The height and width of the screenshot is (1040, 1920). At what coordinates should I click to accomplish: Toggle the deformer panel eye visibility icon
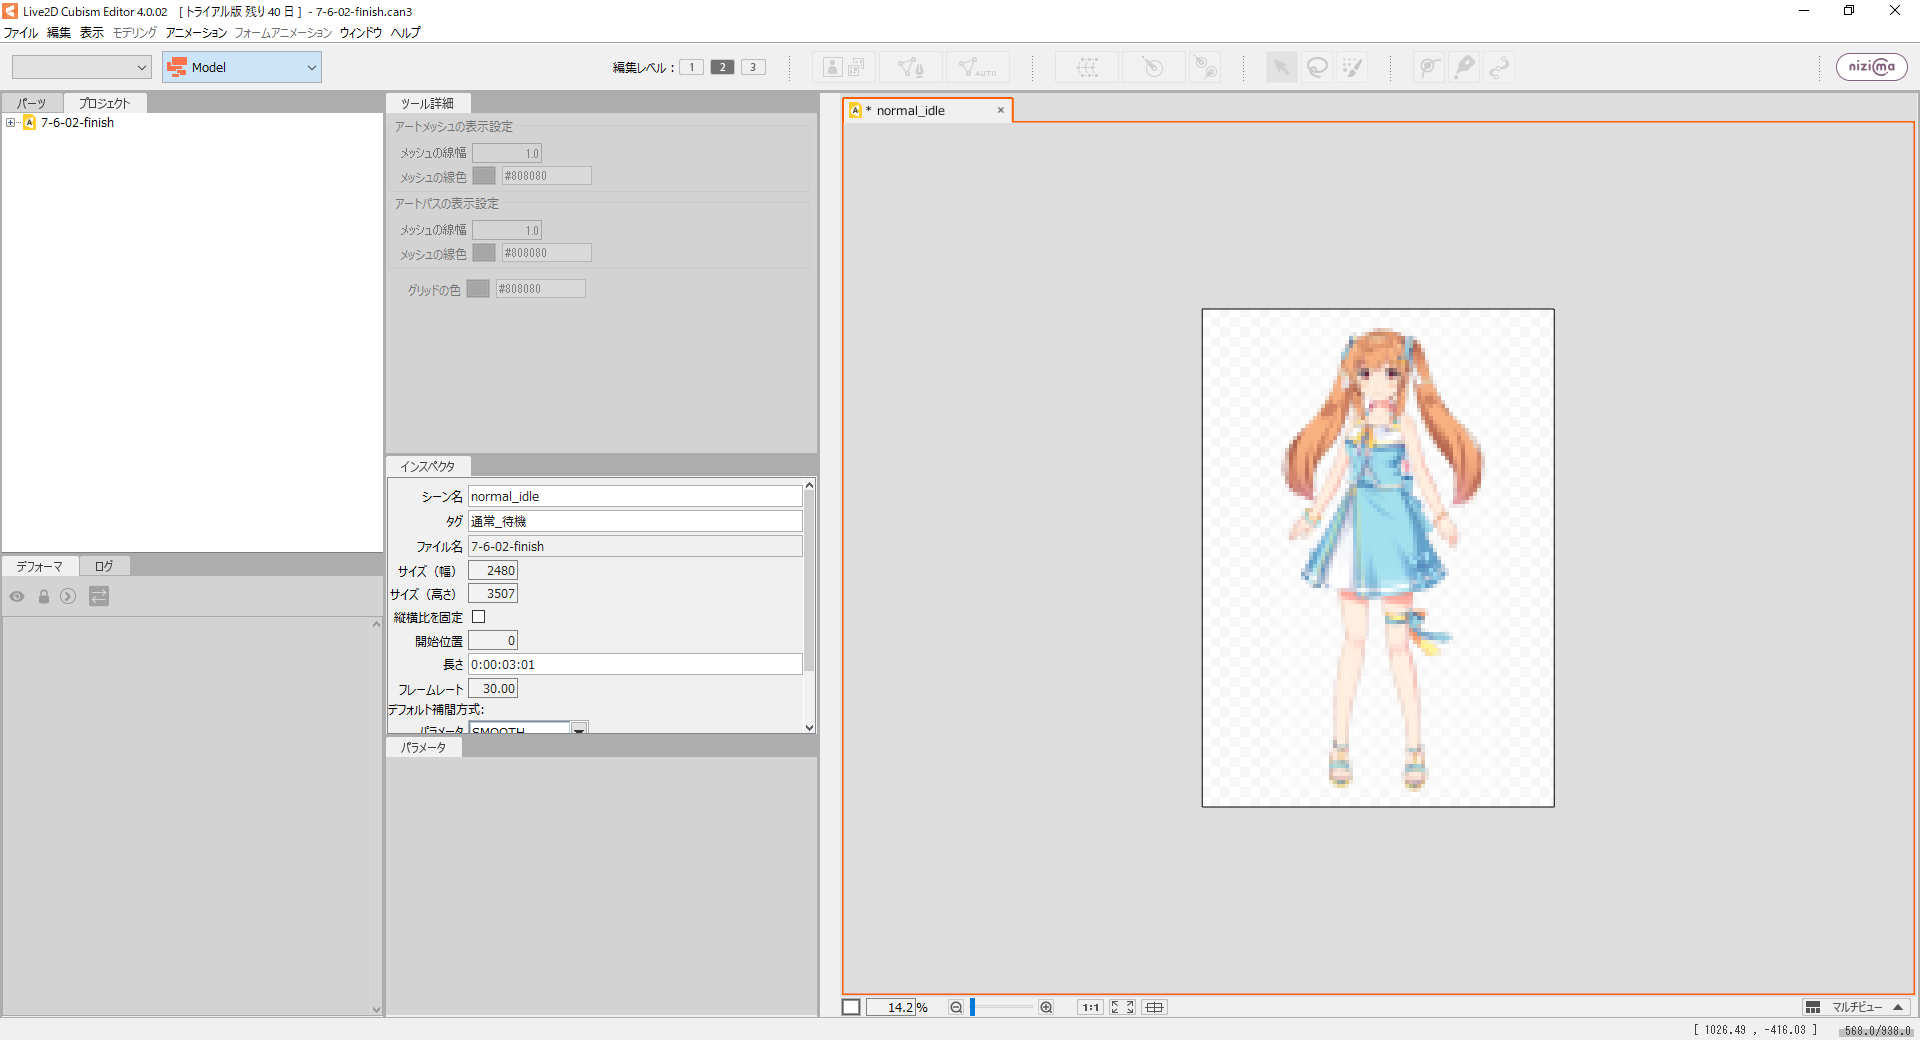17,596
